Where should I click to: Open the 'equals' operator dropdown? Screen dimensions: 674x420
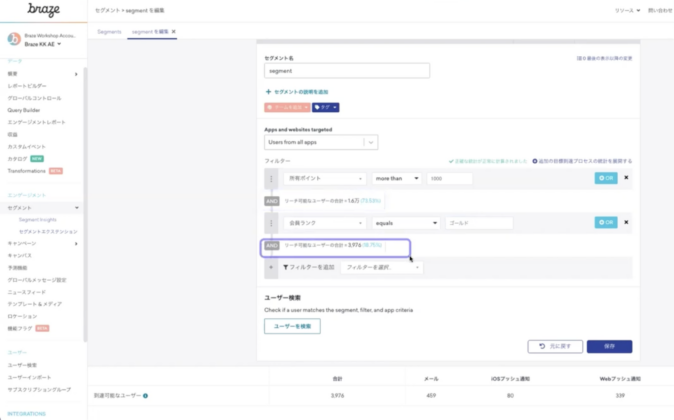tap(406, 222)
